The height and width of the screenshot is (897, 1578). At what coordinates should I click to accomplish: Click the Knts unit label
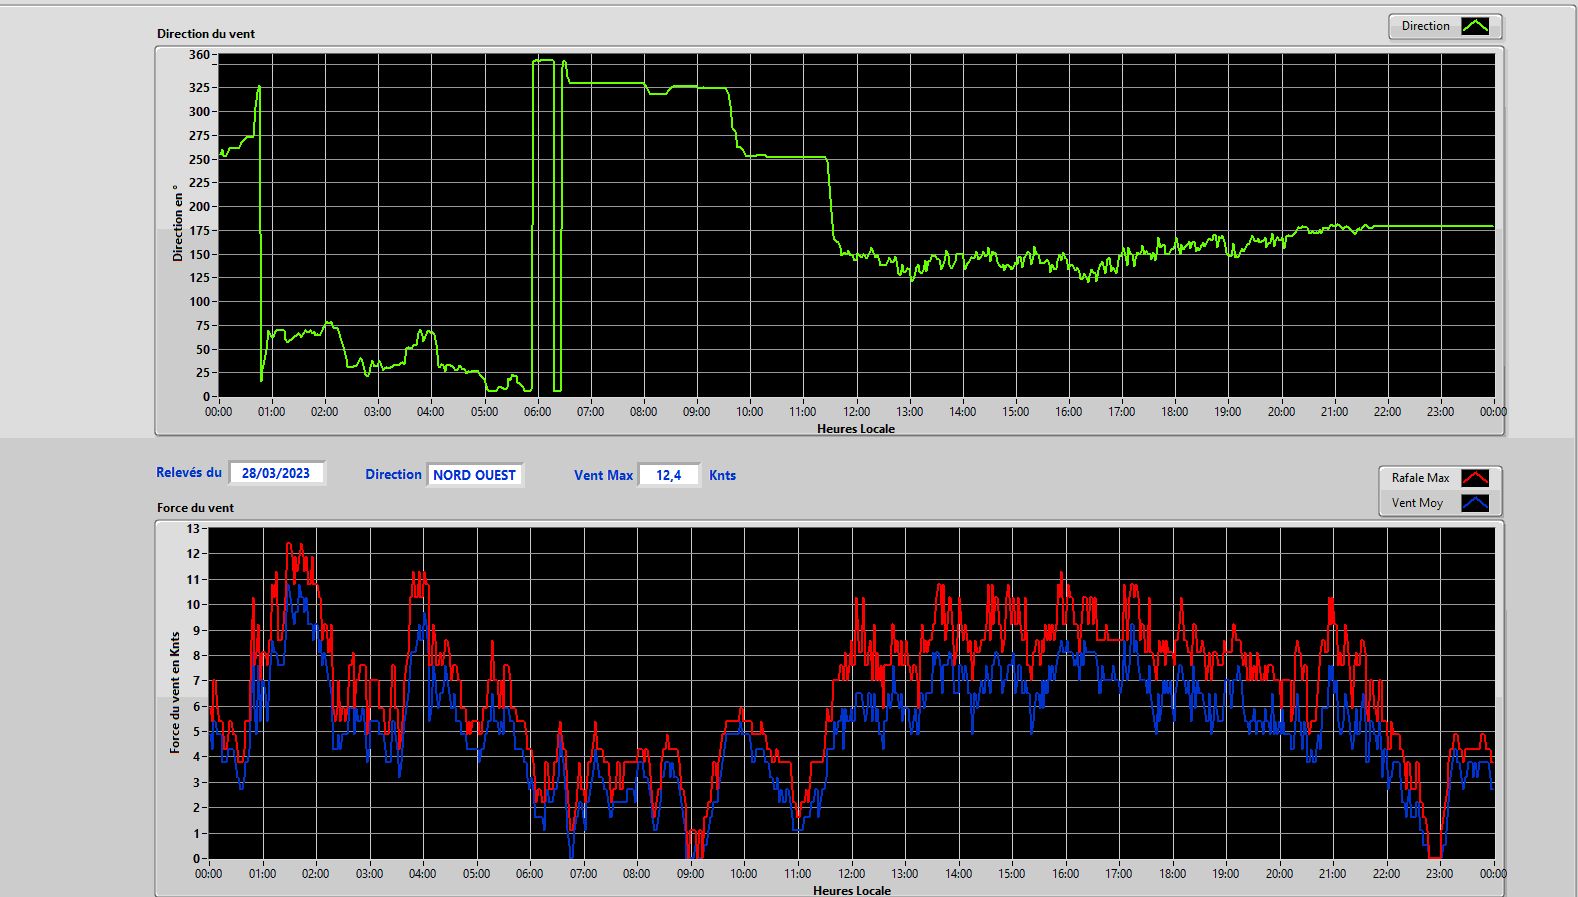tap(722, 475)
